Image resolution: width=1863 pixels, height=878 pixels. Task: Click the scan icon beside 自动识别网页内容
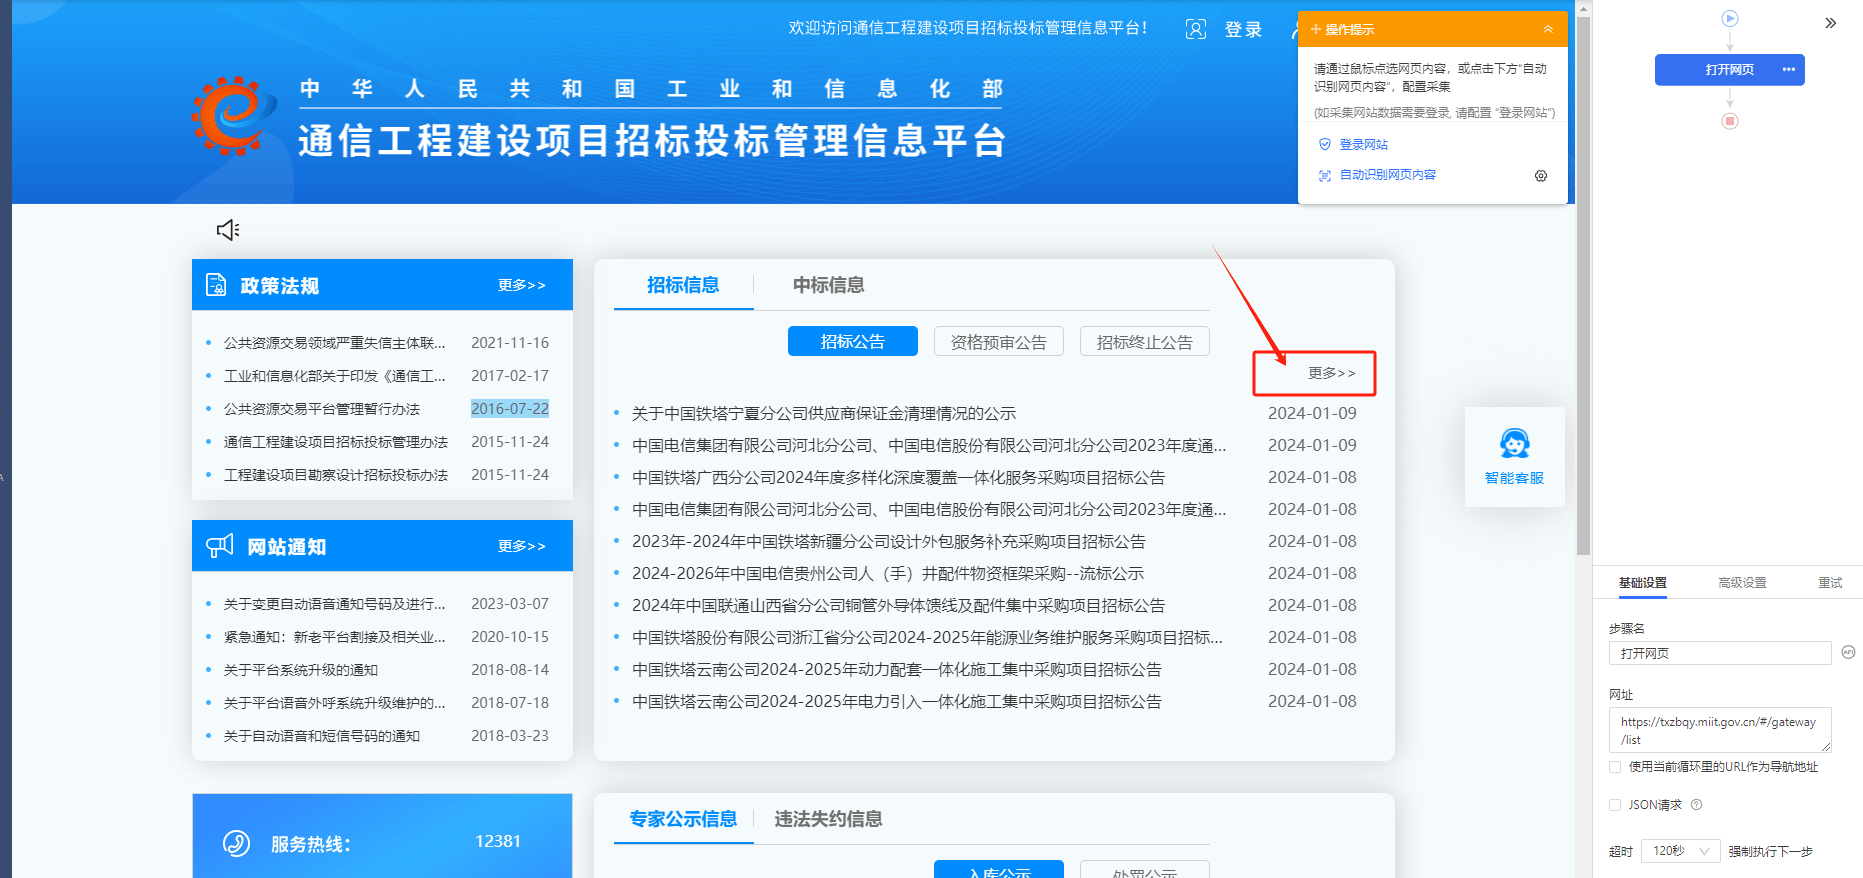click(1325, 175)
